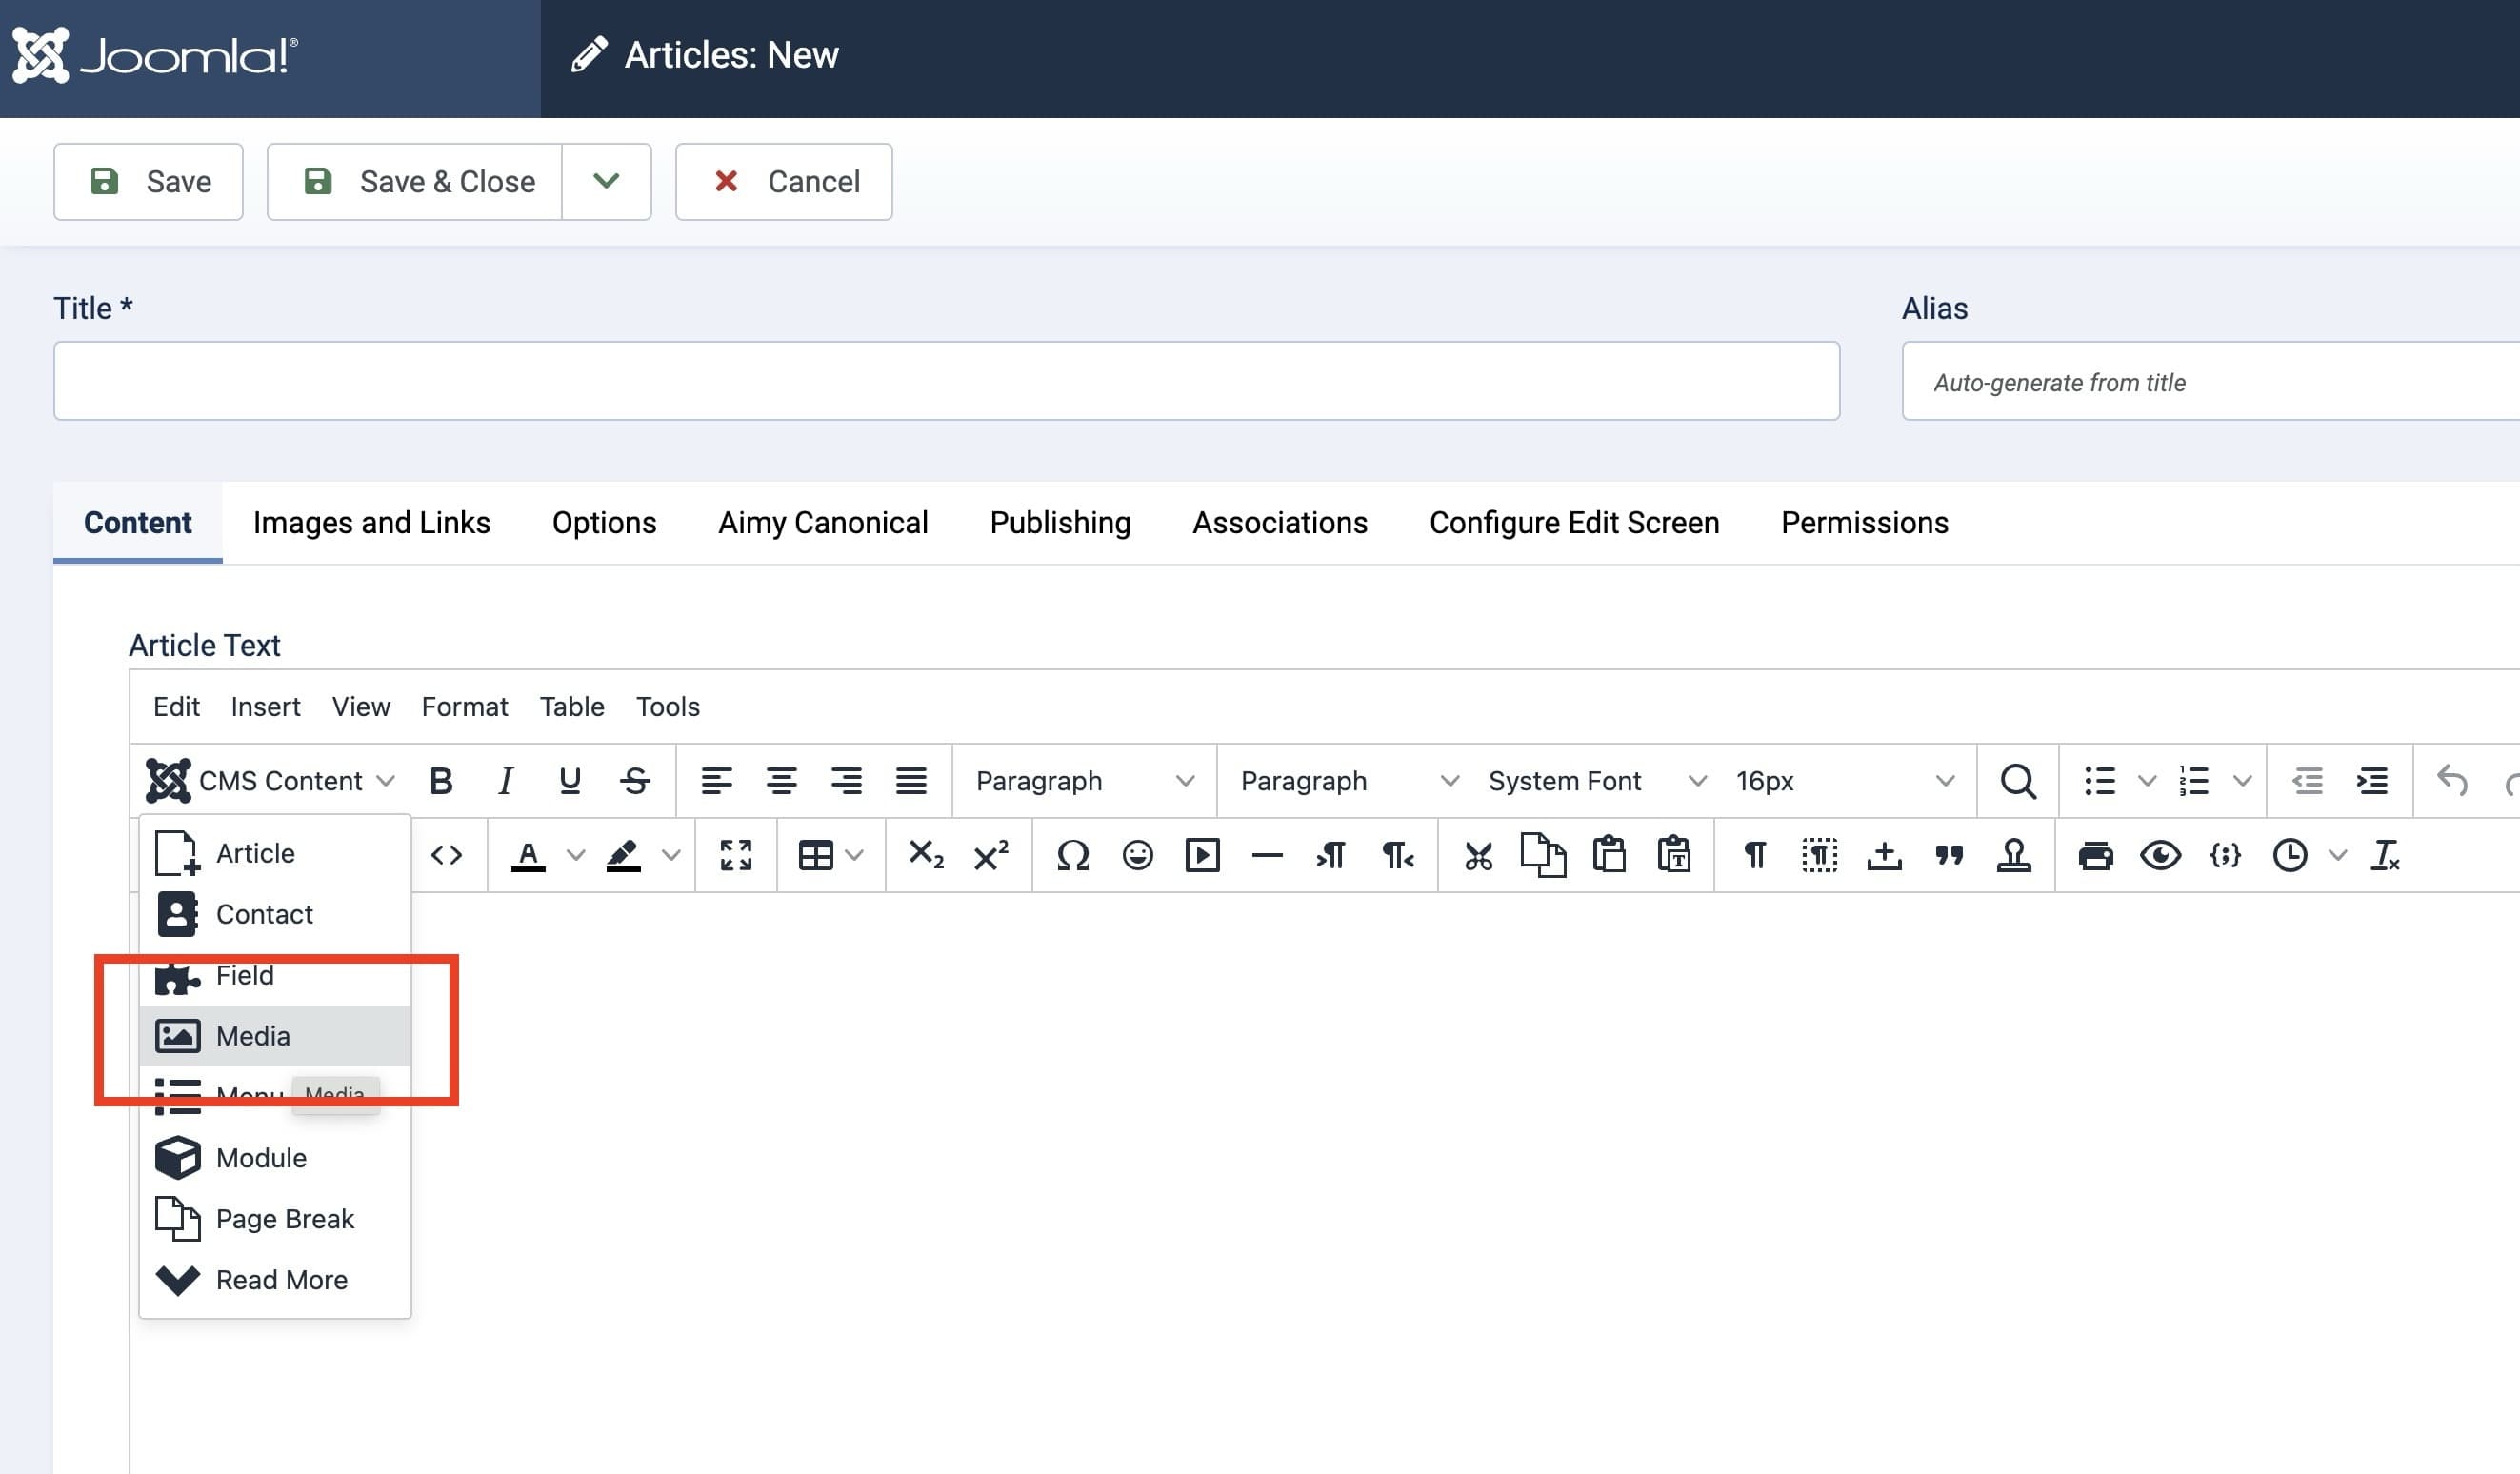
Task: Center align the text
Action: click(x=781, y=781)
